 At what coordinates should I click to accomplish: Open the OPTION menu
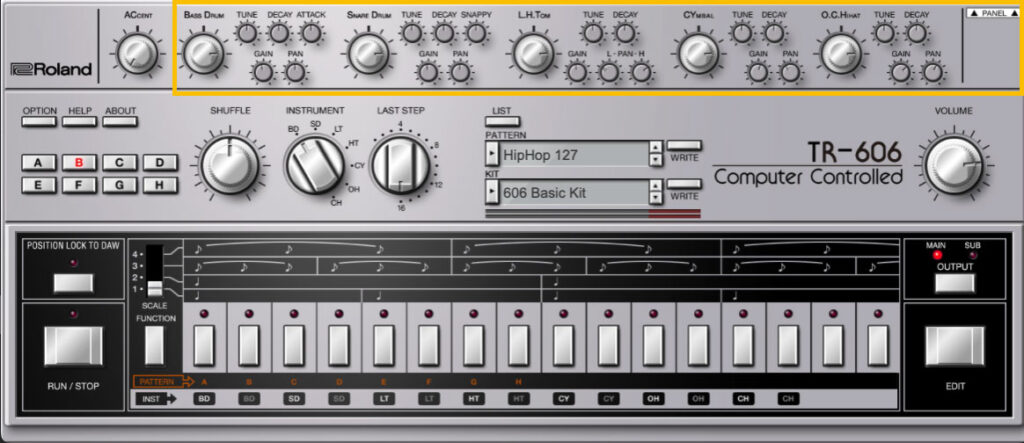(40, 121)
